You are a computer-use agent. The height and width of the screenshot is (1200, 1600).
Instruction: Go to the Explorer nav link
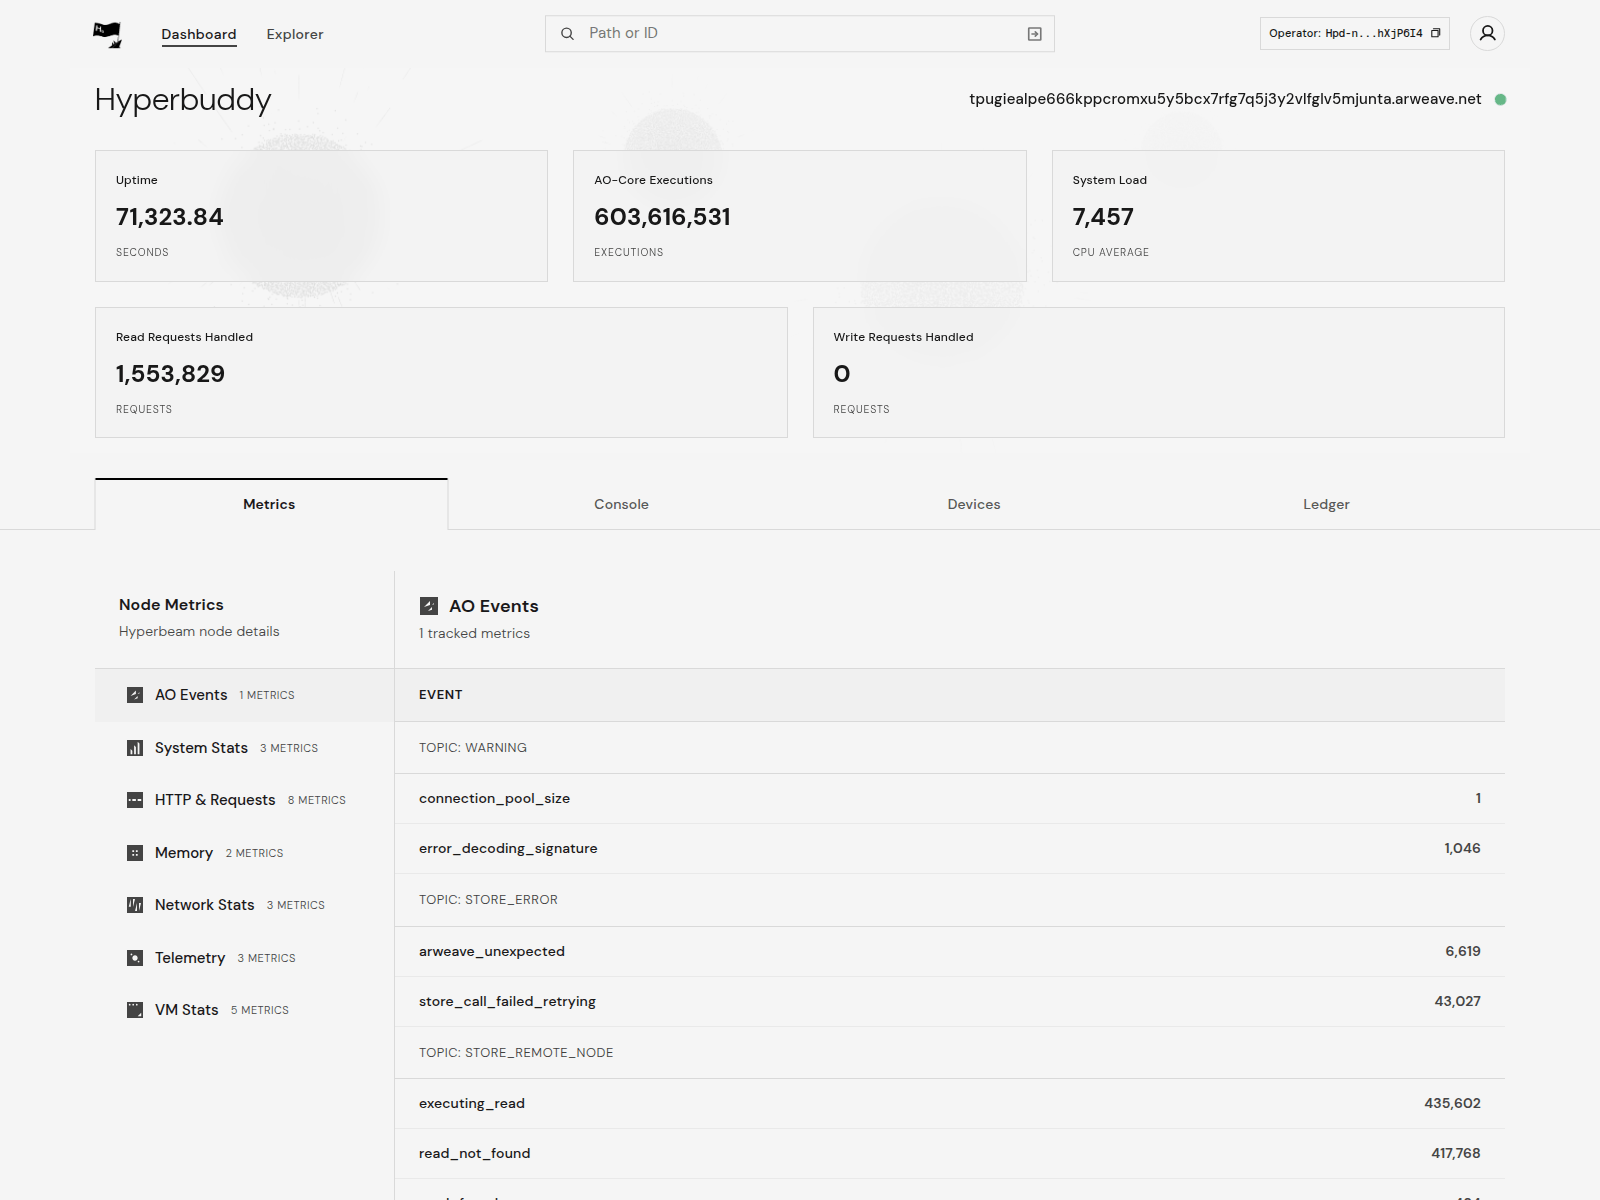295,34
